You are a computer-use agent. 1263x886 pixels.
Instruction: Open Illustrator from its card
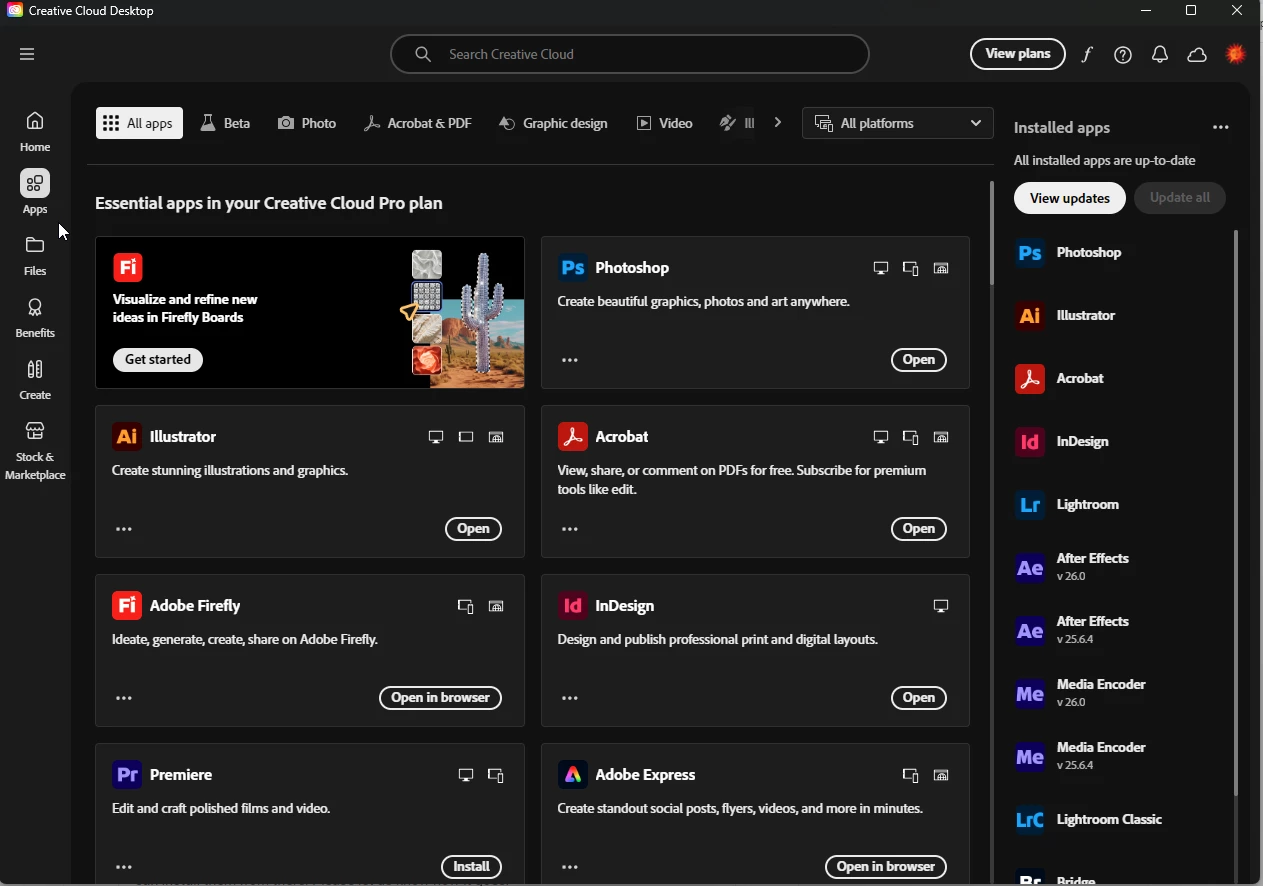coord(473,529)
